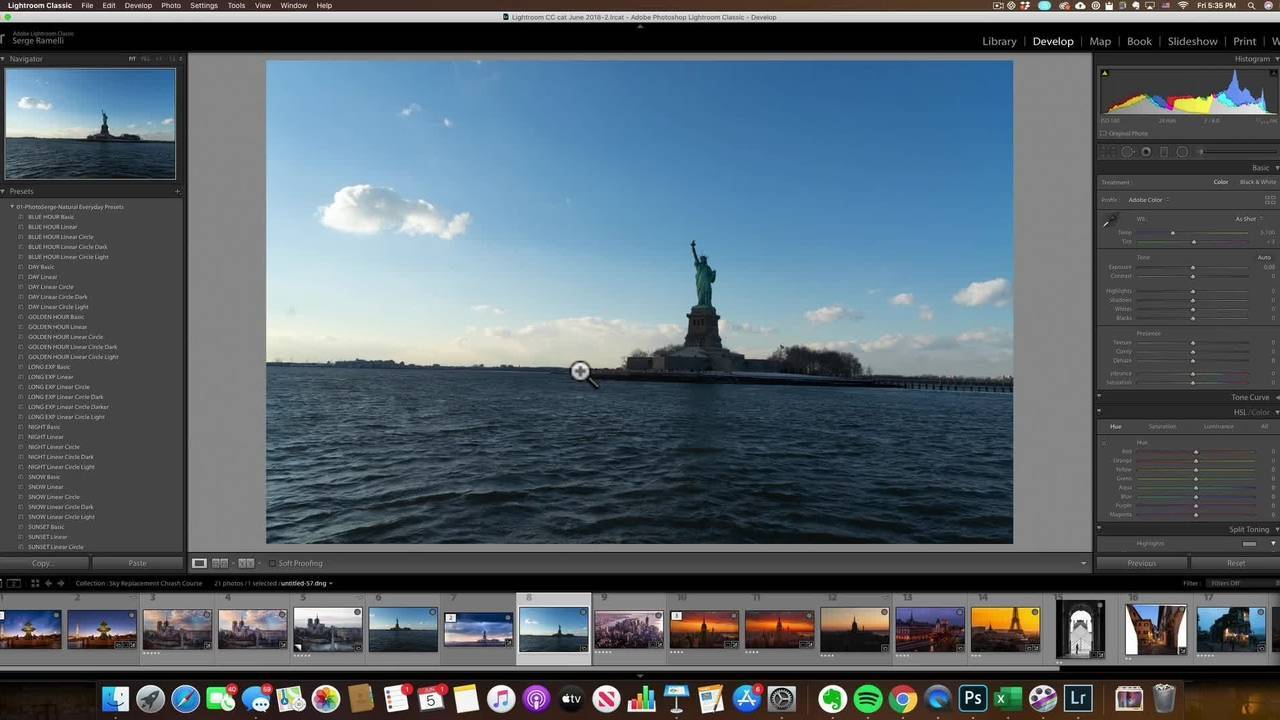Select the Crop Overlay tool
1280x720 pixels.
click(x=1109, y=152)
